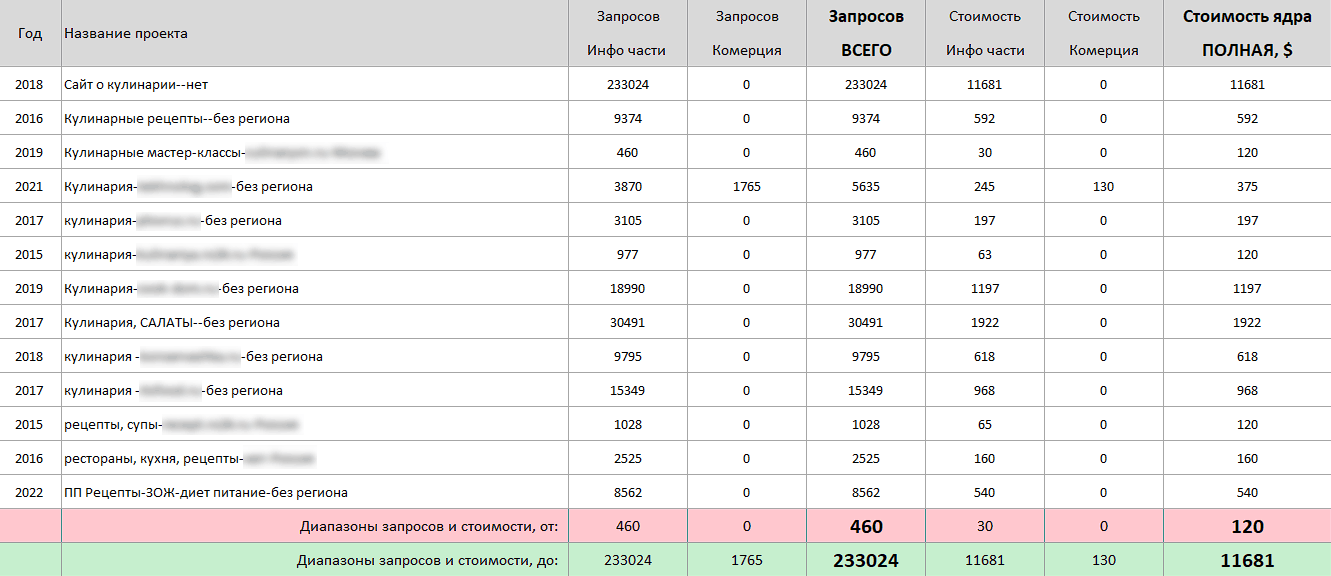The height and width of the screenshot is (576, 1331).
Task: Click the "Запросов ВСЕГО" column header
Action: pos(865,33)
